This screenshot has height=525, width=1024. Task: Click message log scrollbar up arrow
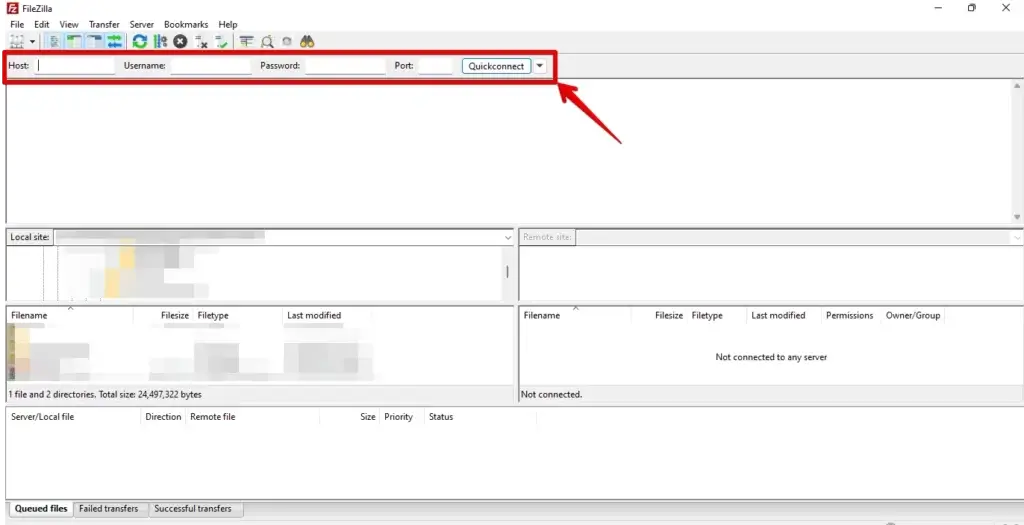click(x=1017, y=86)
